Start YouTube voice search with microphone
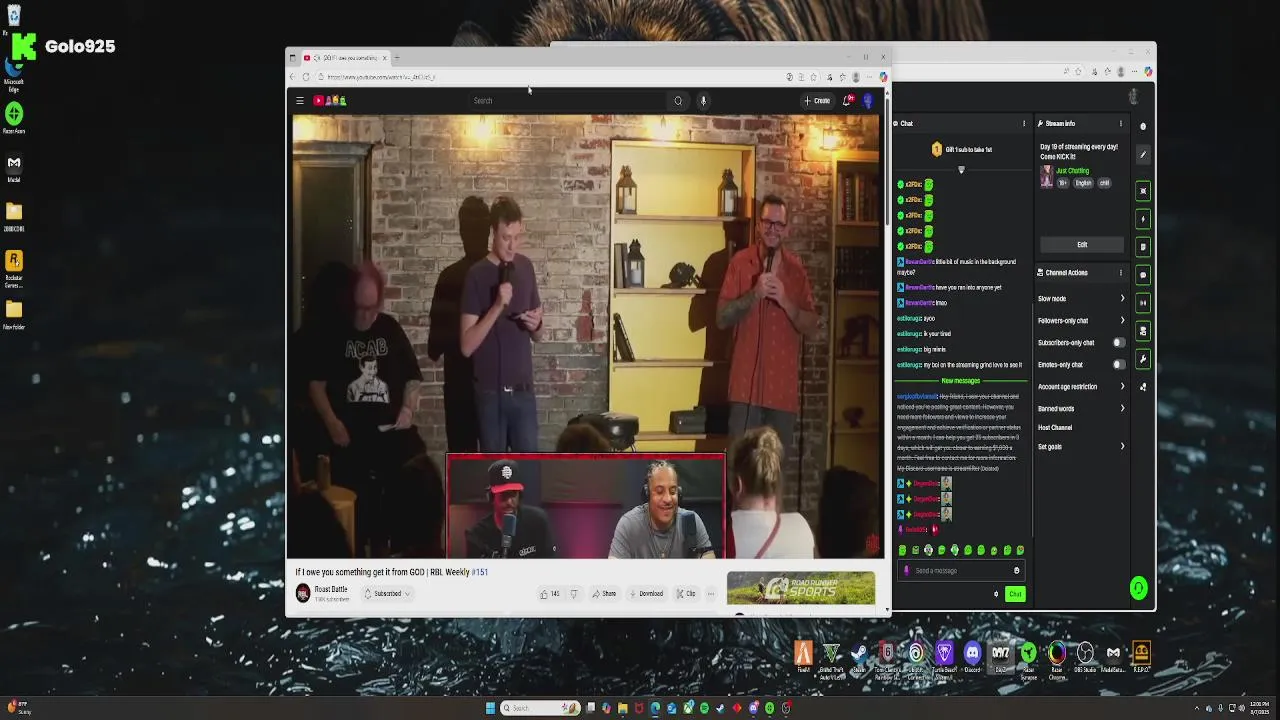Viewport: 1280px width, 720px height. click(703, 100)
